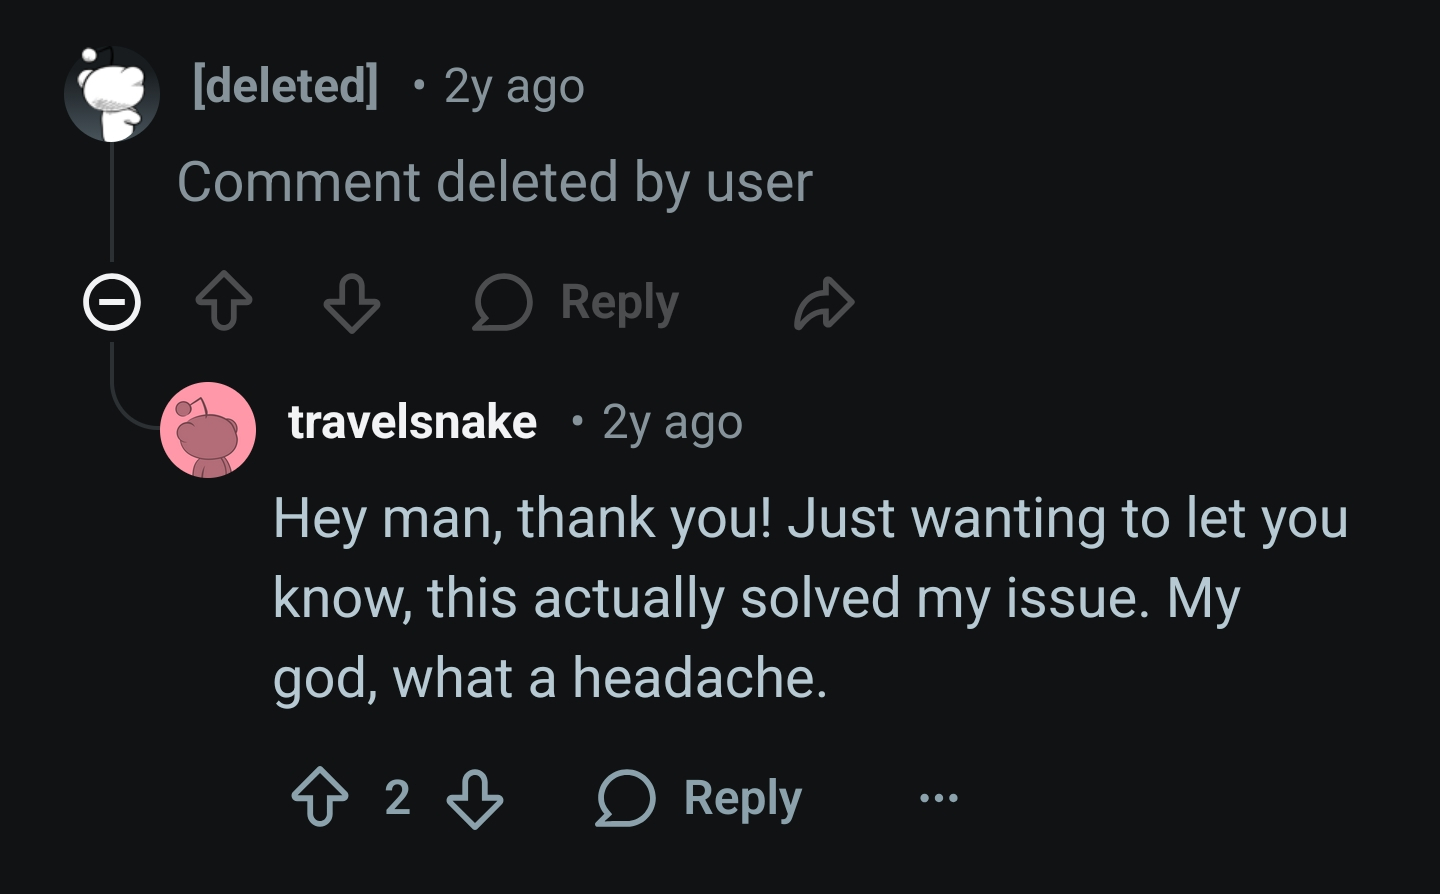This screenshot has width=1440, height=894.
Task: Click the "Comment deleted by user" text
Action: point(494,182)
